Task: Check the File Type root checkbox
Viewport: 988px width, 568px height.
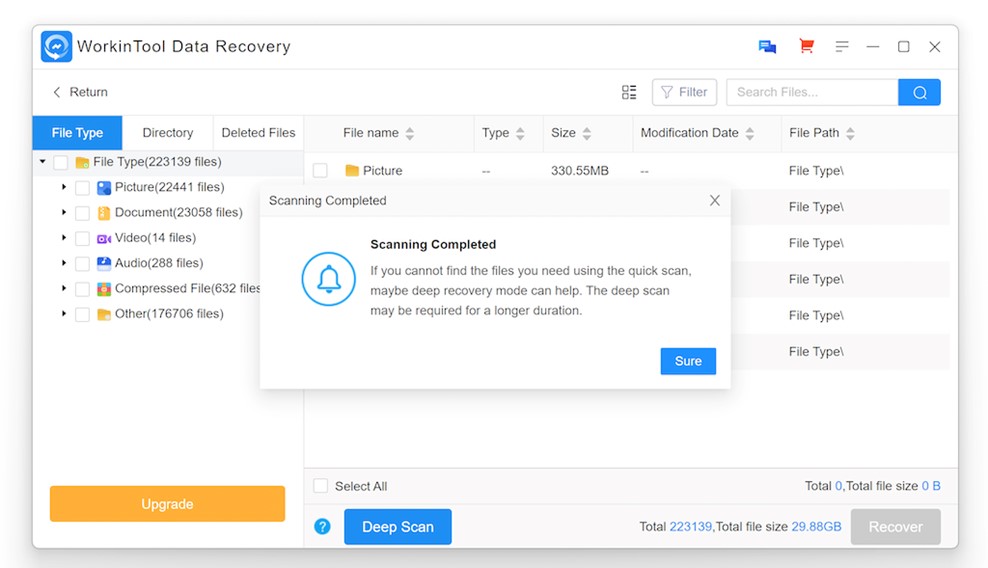Action: 60,163
